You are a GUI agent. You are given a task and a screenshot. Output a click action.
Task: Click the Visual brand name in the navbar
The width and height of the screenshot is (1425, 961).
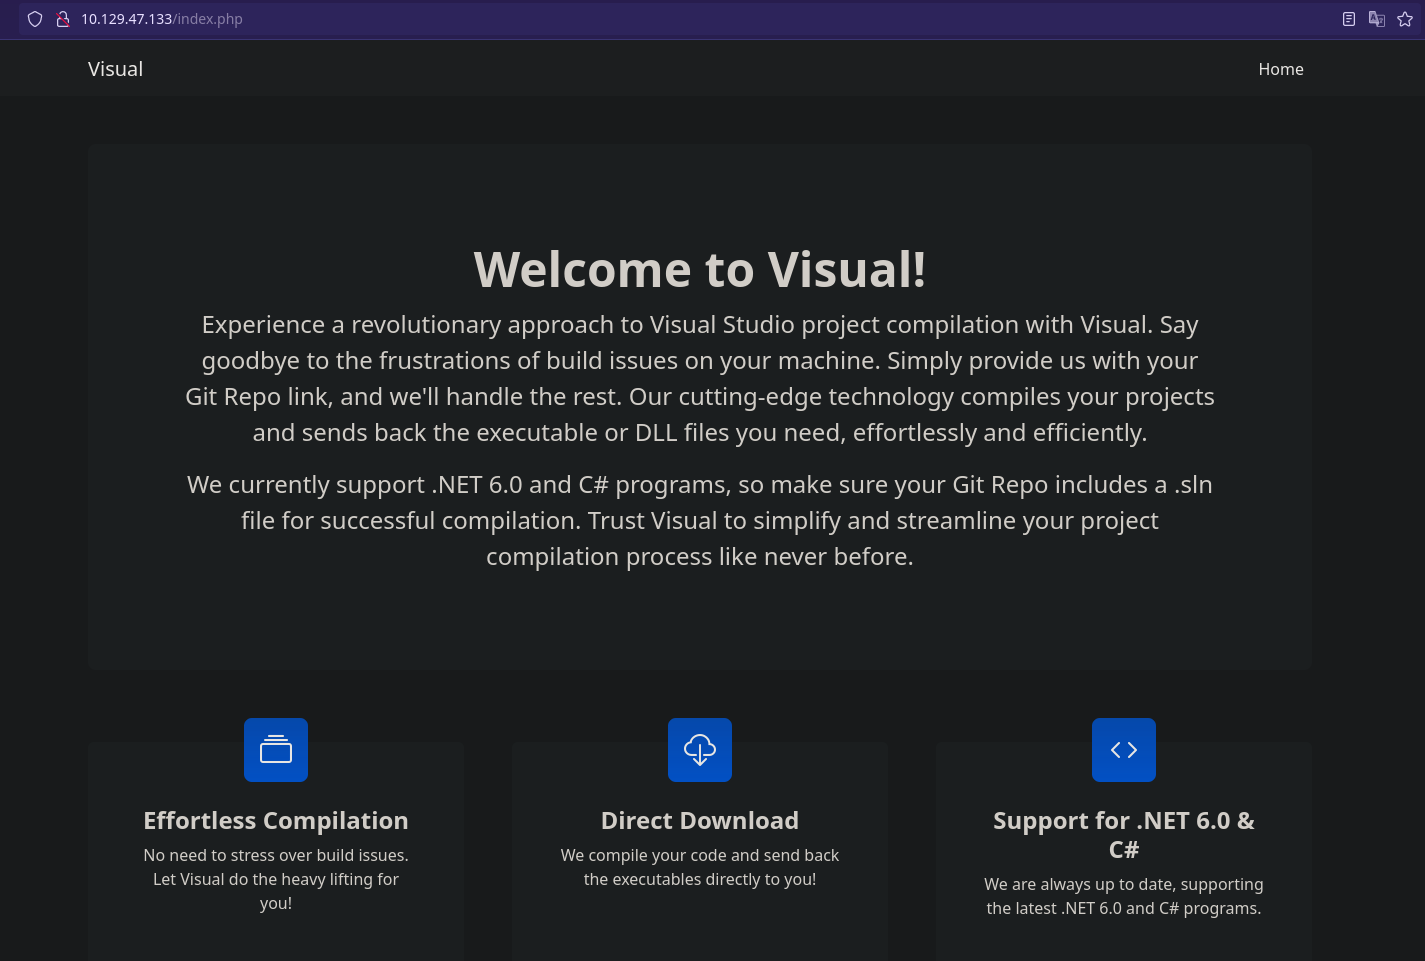[115, 68]
